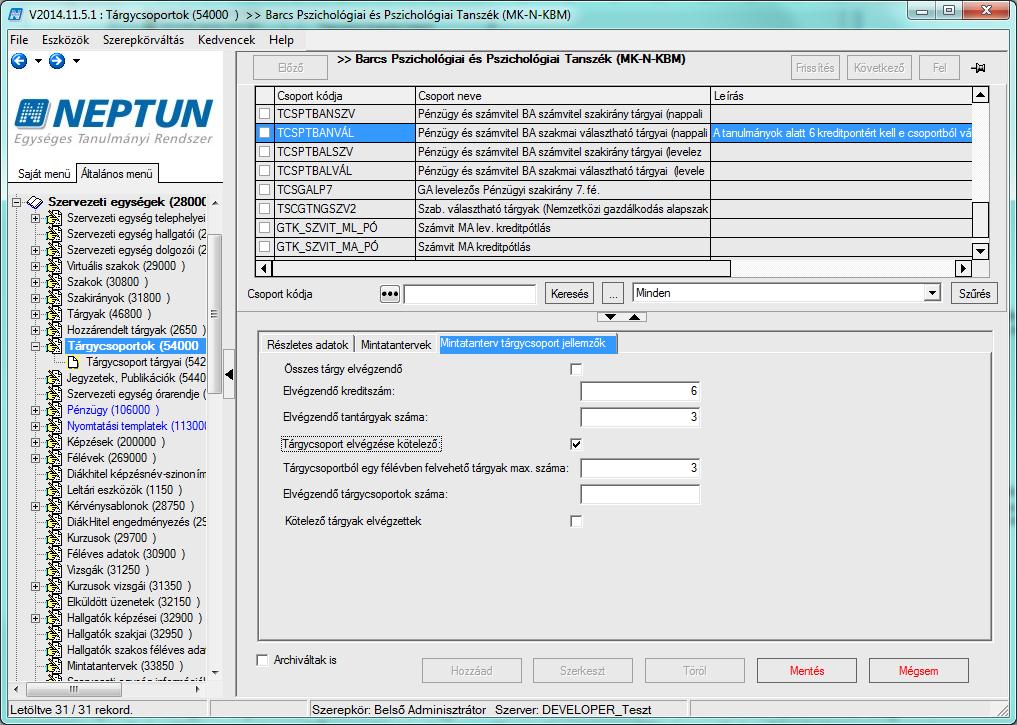Open the back arrow history dropdown

[38, 61]
